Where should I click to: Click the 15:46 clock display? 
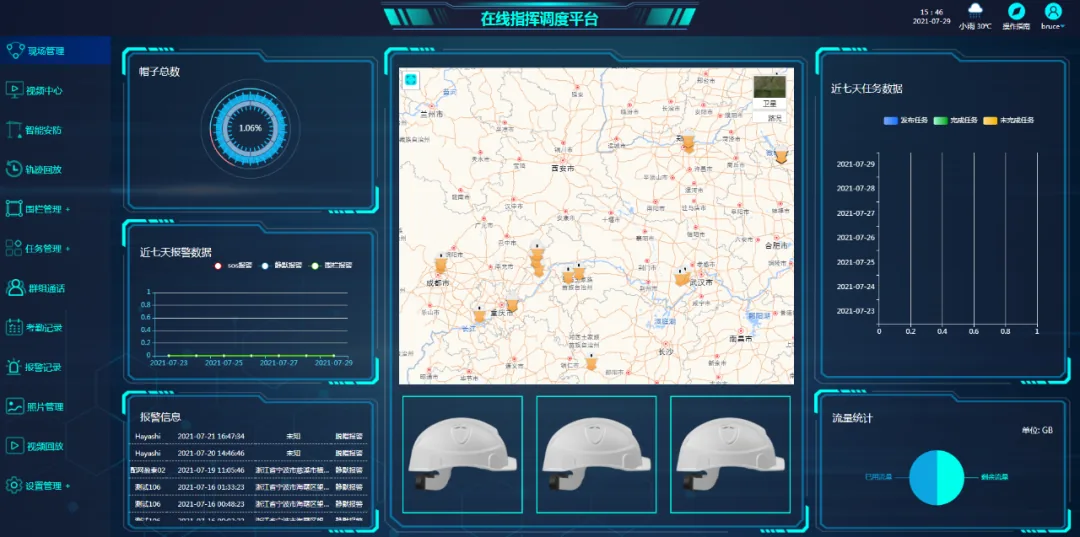pyautogui.click(x=931, y=12)
